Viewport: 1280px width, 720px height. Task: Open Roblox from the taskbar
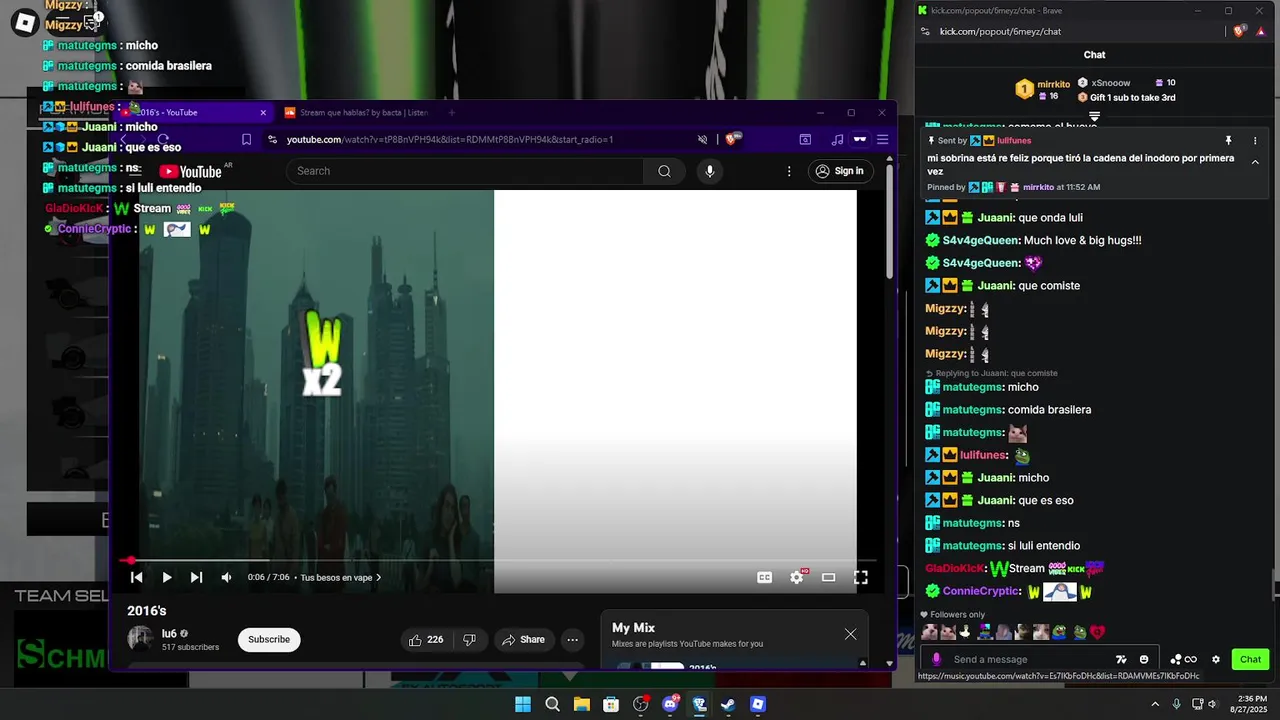pyautogui.click(x=758, y=704)
